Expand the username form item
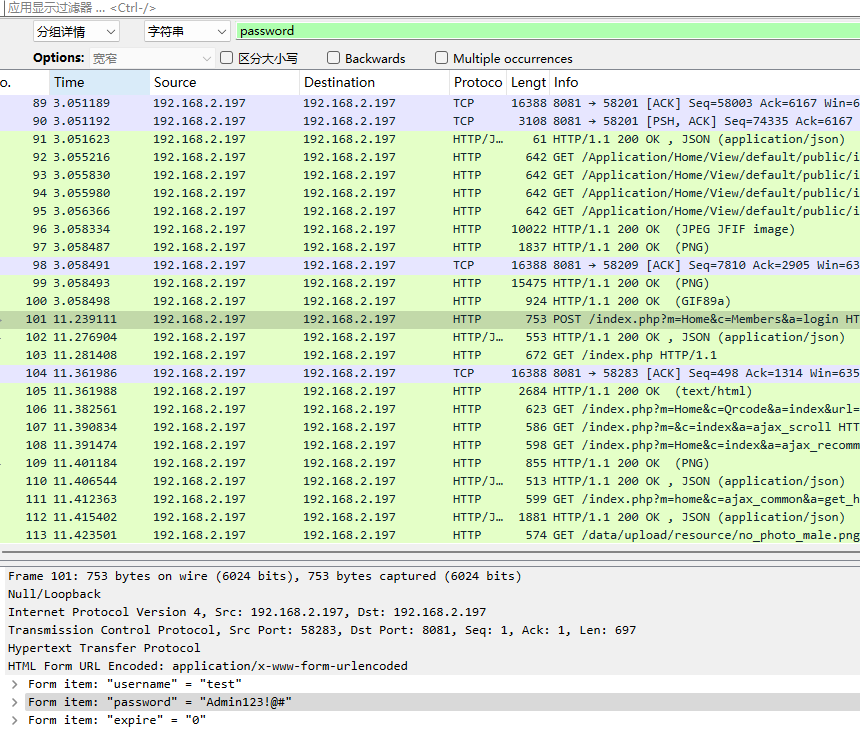Viewport: 860px width, 744px height. coord(15,684)
